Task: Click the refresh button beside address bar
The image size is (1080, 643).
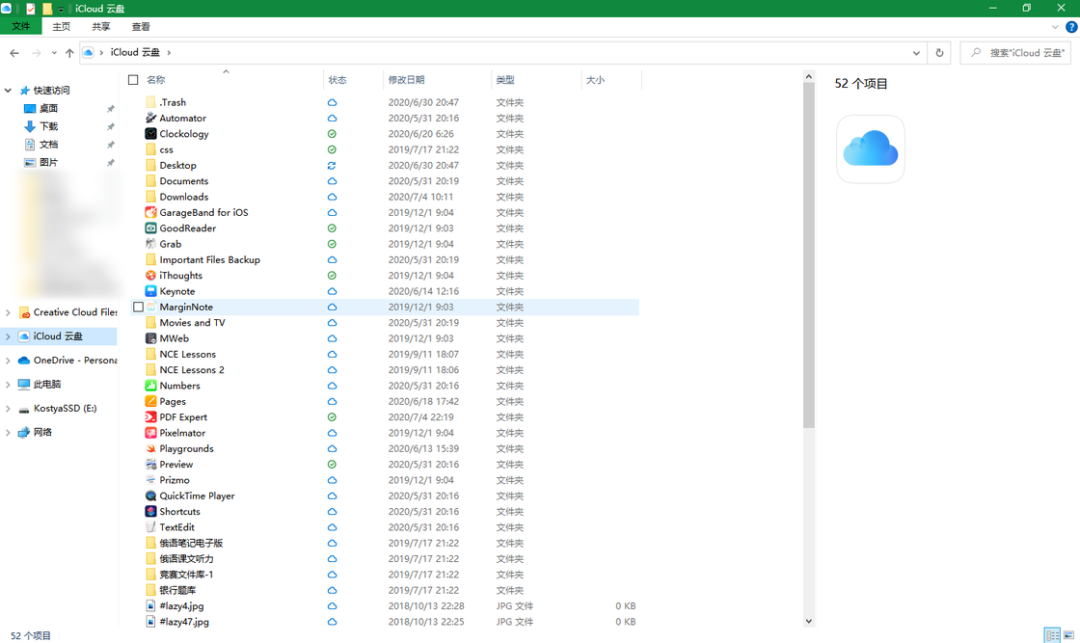Action: 939,52
